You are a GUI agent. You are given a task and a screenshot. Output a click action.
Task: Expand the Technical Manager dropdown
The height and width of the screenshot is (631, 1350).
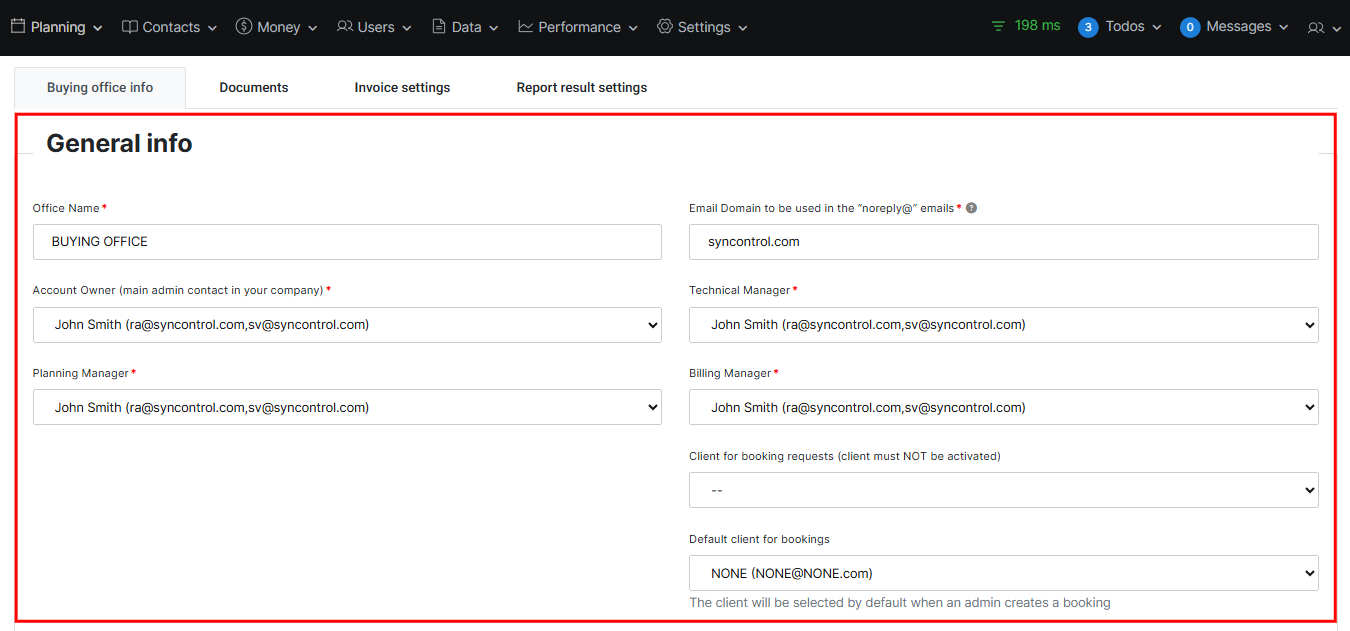pyautogui.click(x=1003, y=325)
